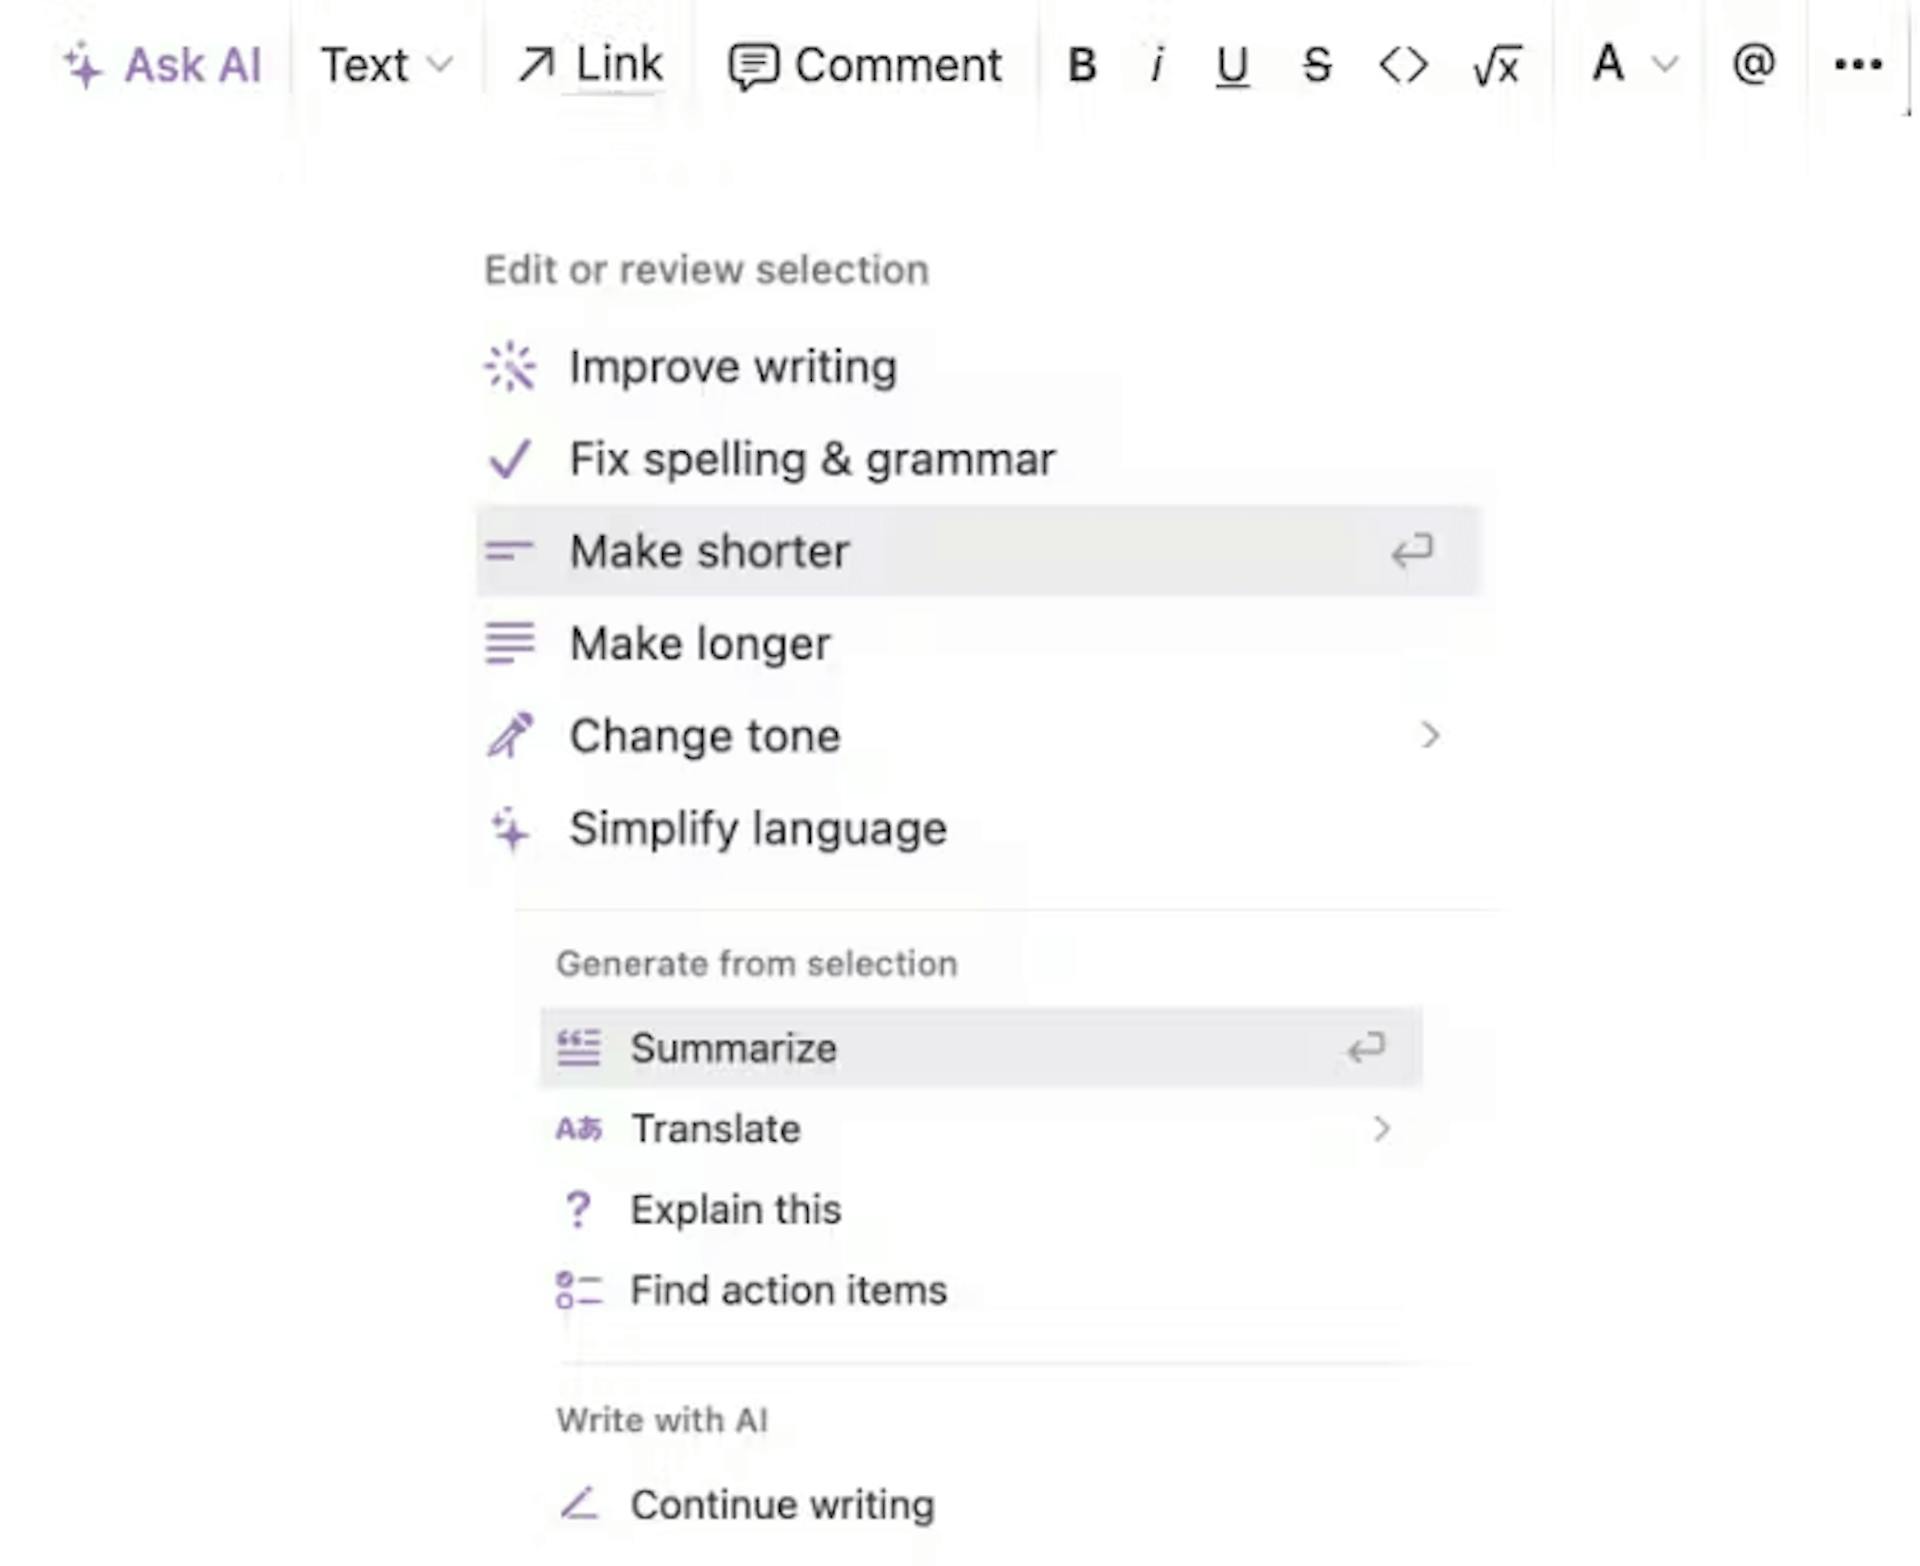Image resolution: width=1920 pixels, height=1566 pixels.
Task: Apply bold formatting to the selection
Action: [x=1081, y=64]
